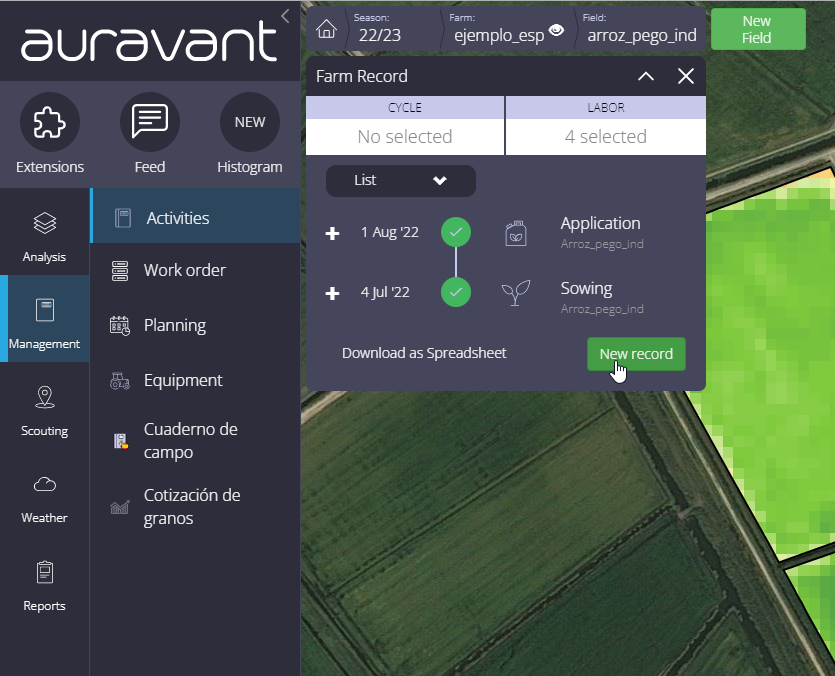Collapse the sidebar with left chevron
Image resolution: width=835 pixels, height=676 pixels.
tap(285, 16)
